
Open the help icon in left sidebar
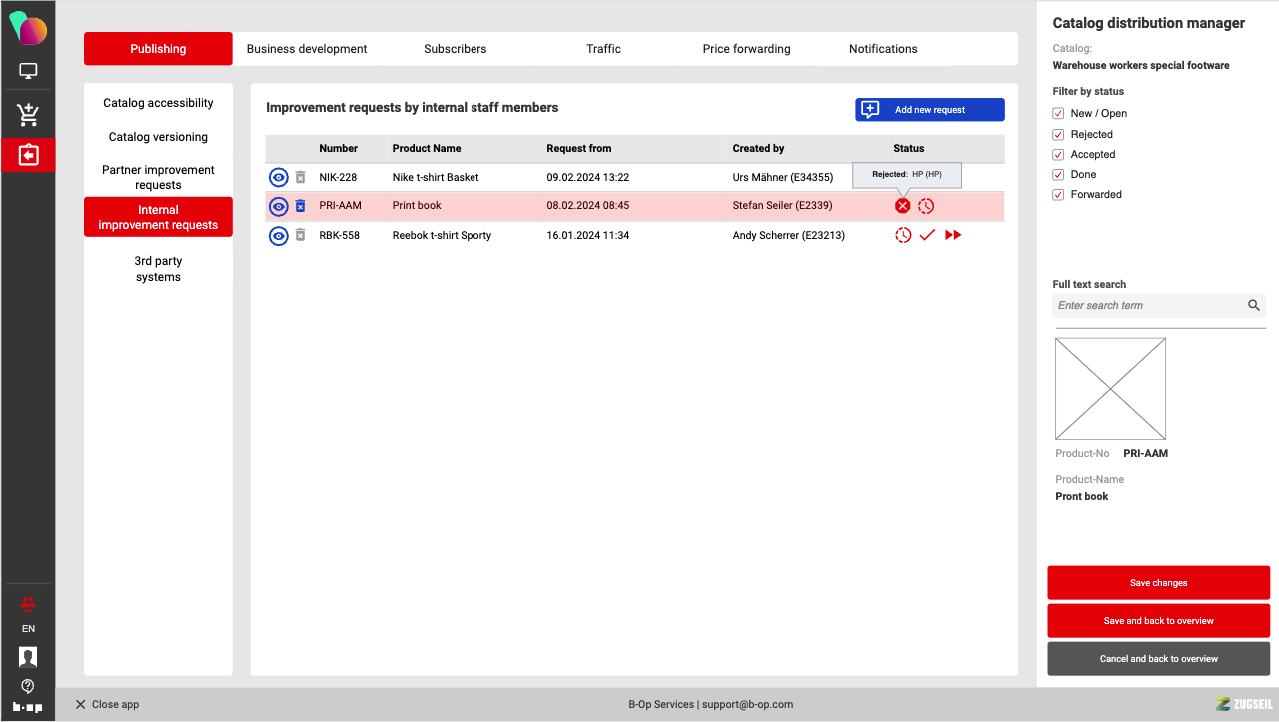28,686
